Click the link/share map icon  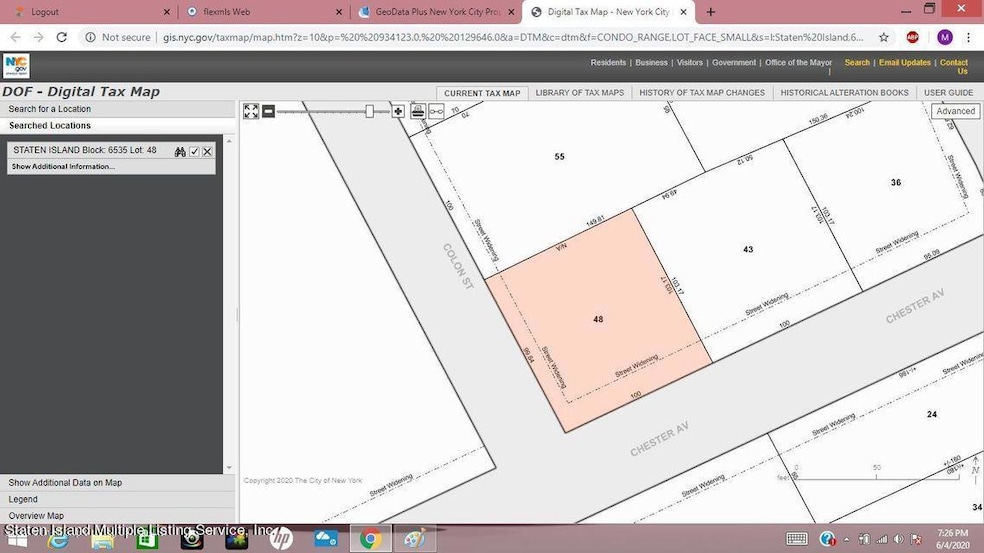pos(436,111)
